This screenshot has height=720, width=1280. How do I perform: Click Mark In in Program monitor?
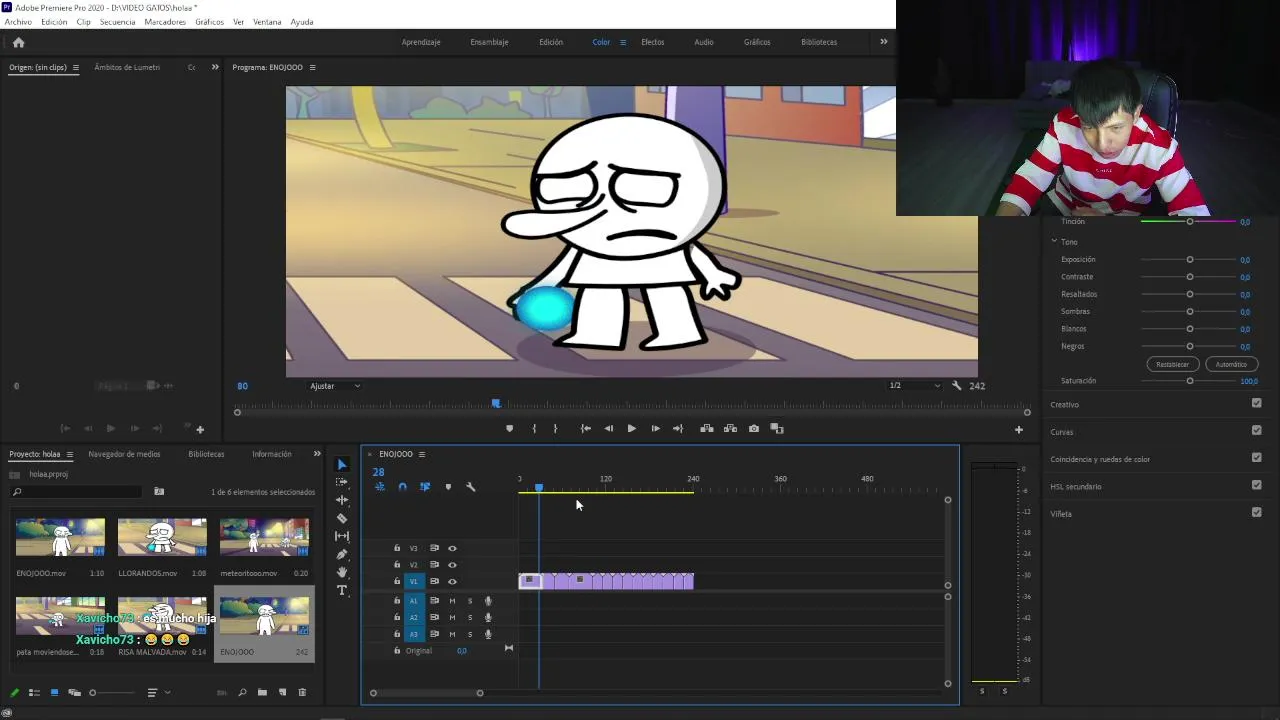[534, 429]
